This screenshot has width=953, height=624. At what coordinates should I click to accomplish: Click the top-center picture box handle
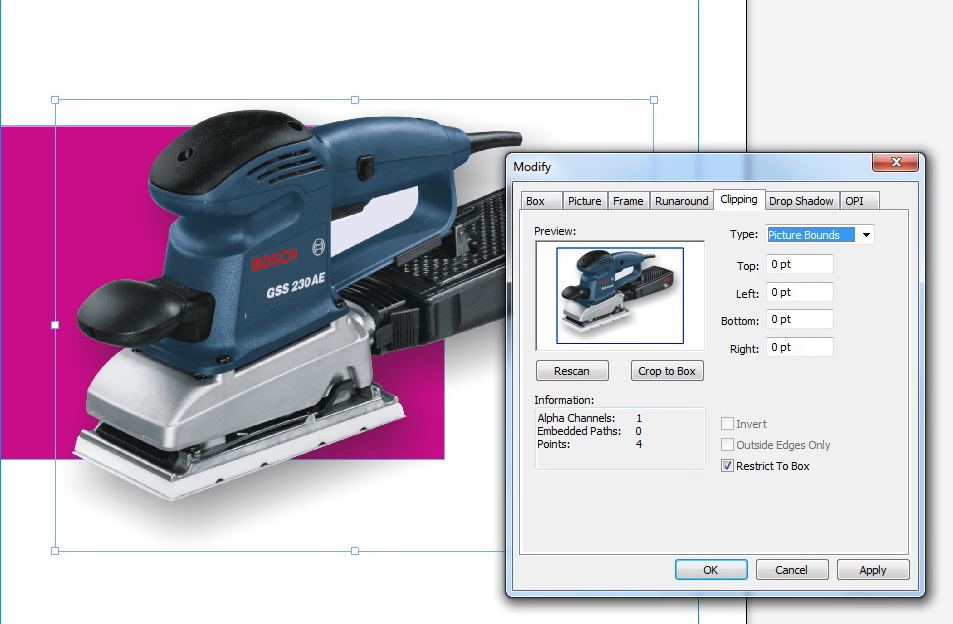[x=355, y=100]
